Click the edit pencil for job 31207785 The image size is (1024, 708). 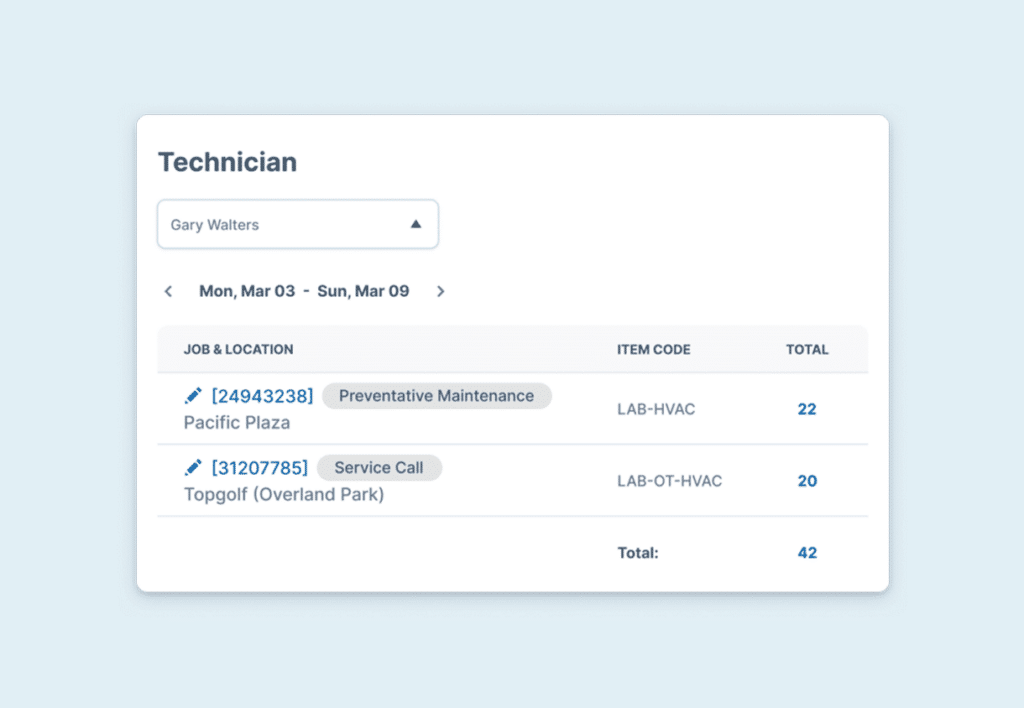(x=193, y=468)
